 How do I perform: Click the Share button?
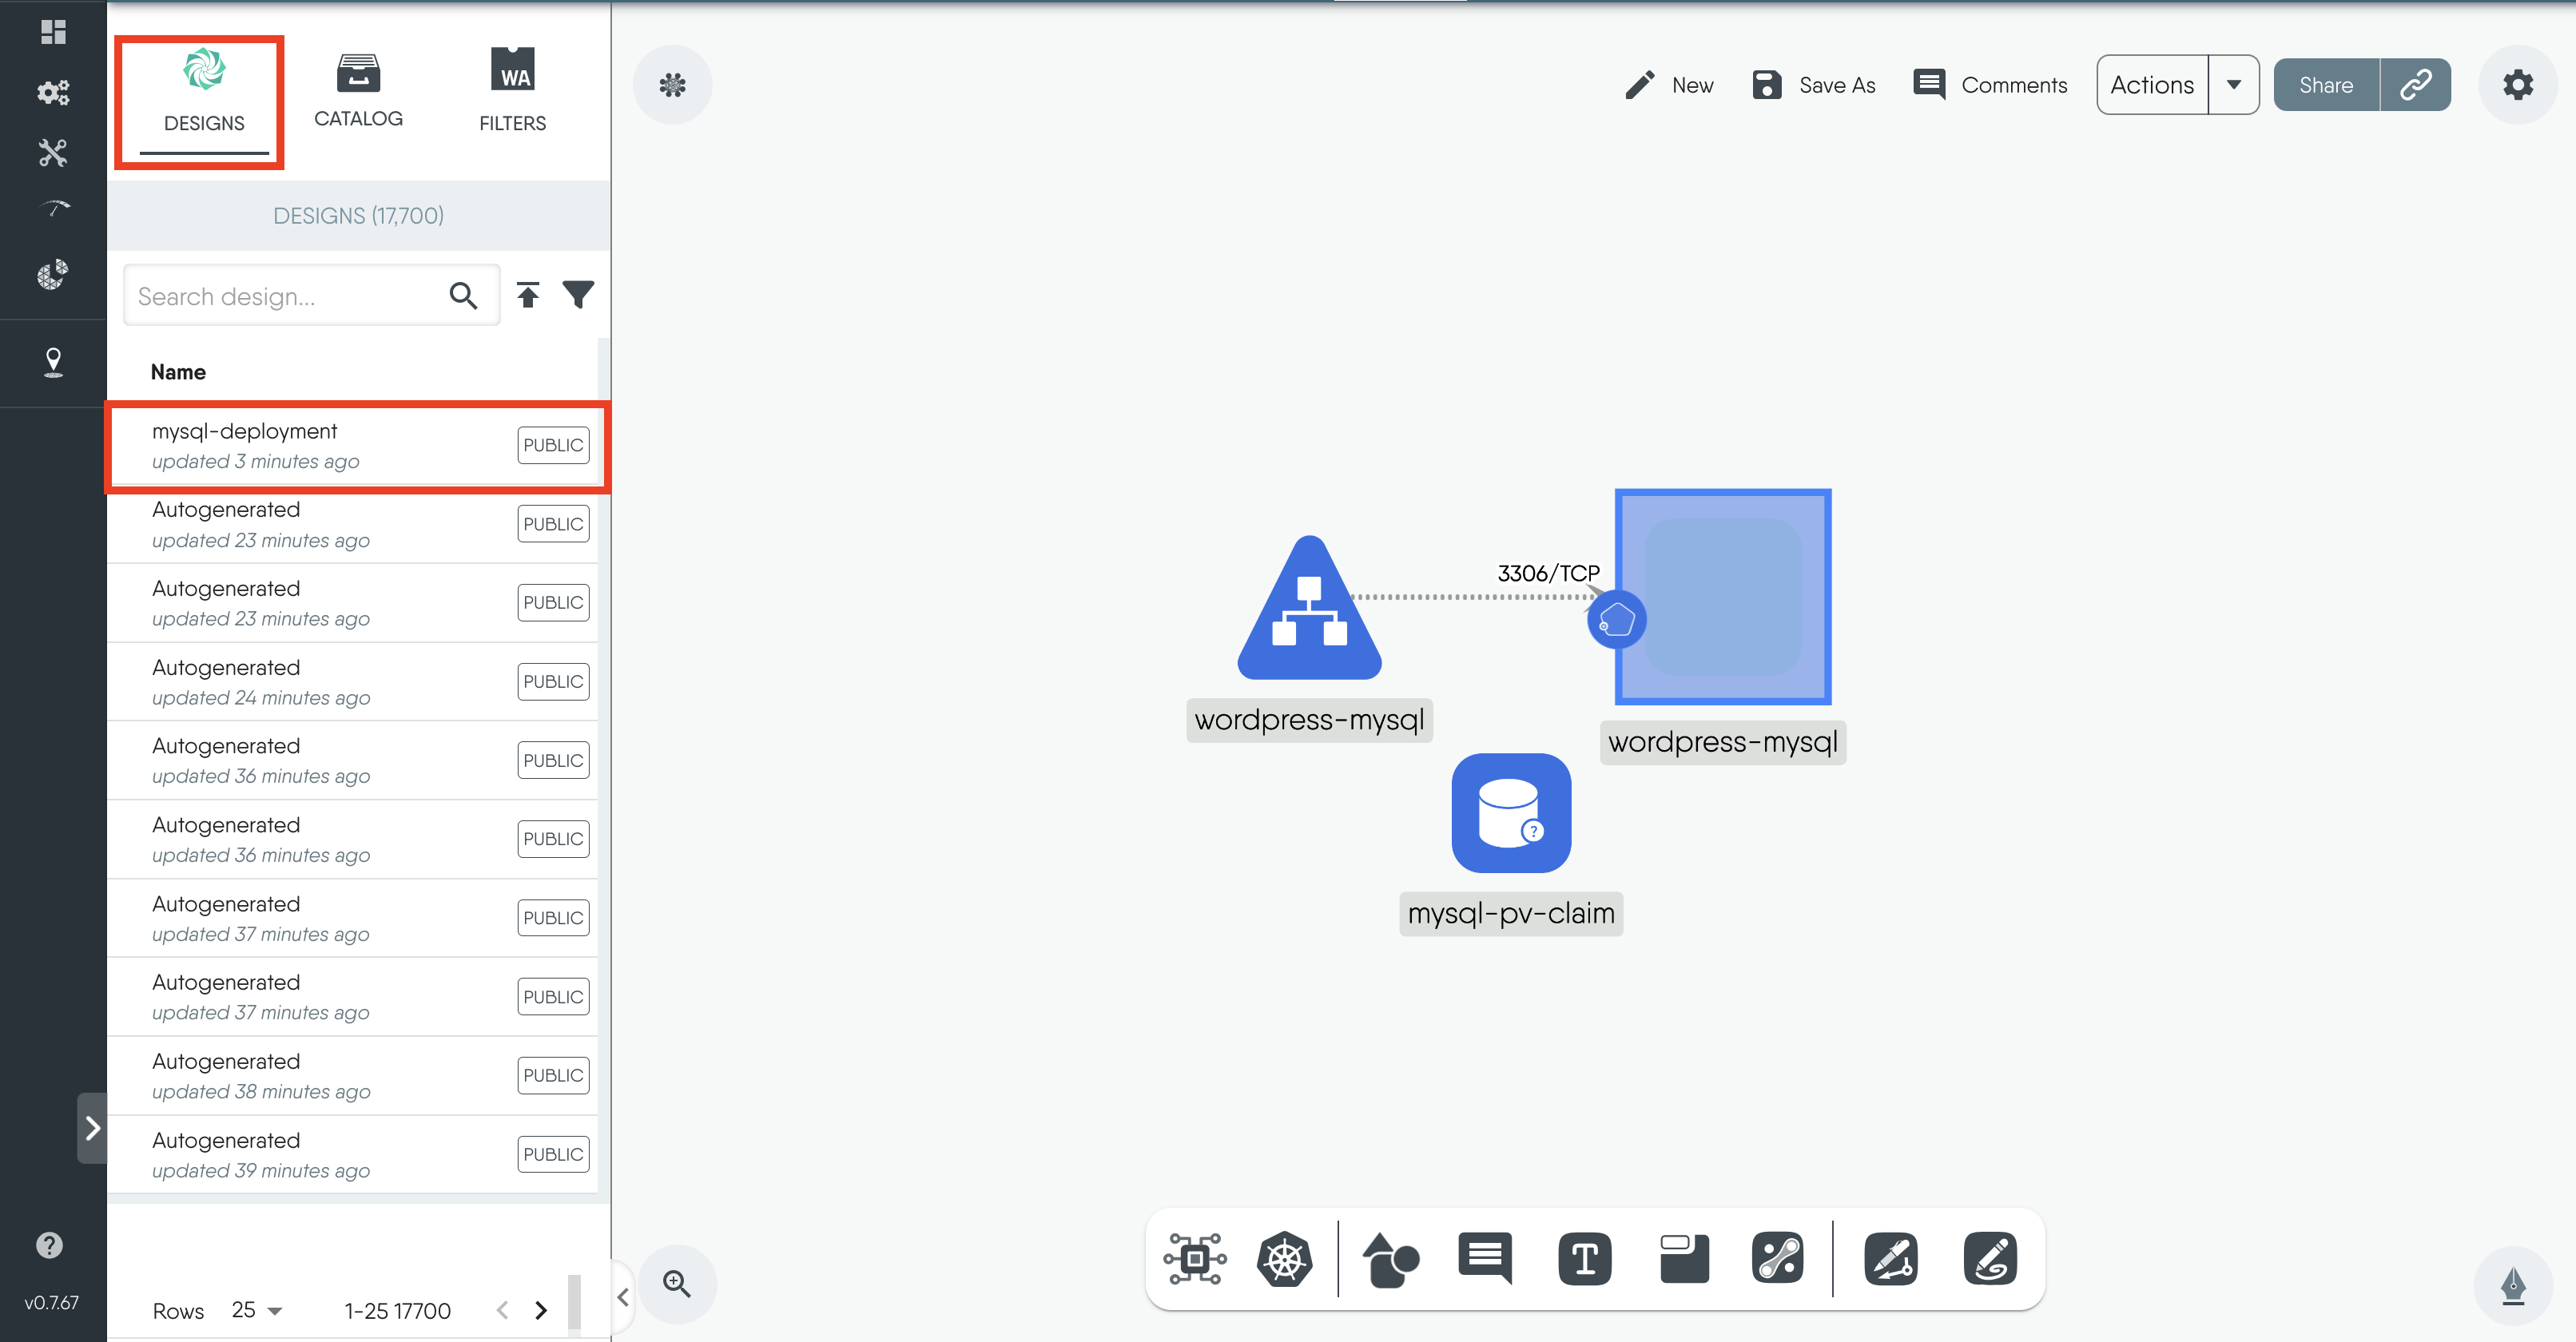2325,85
